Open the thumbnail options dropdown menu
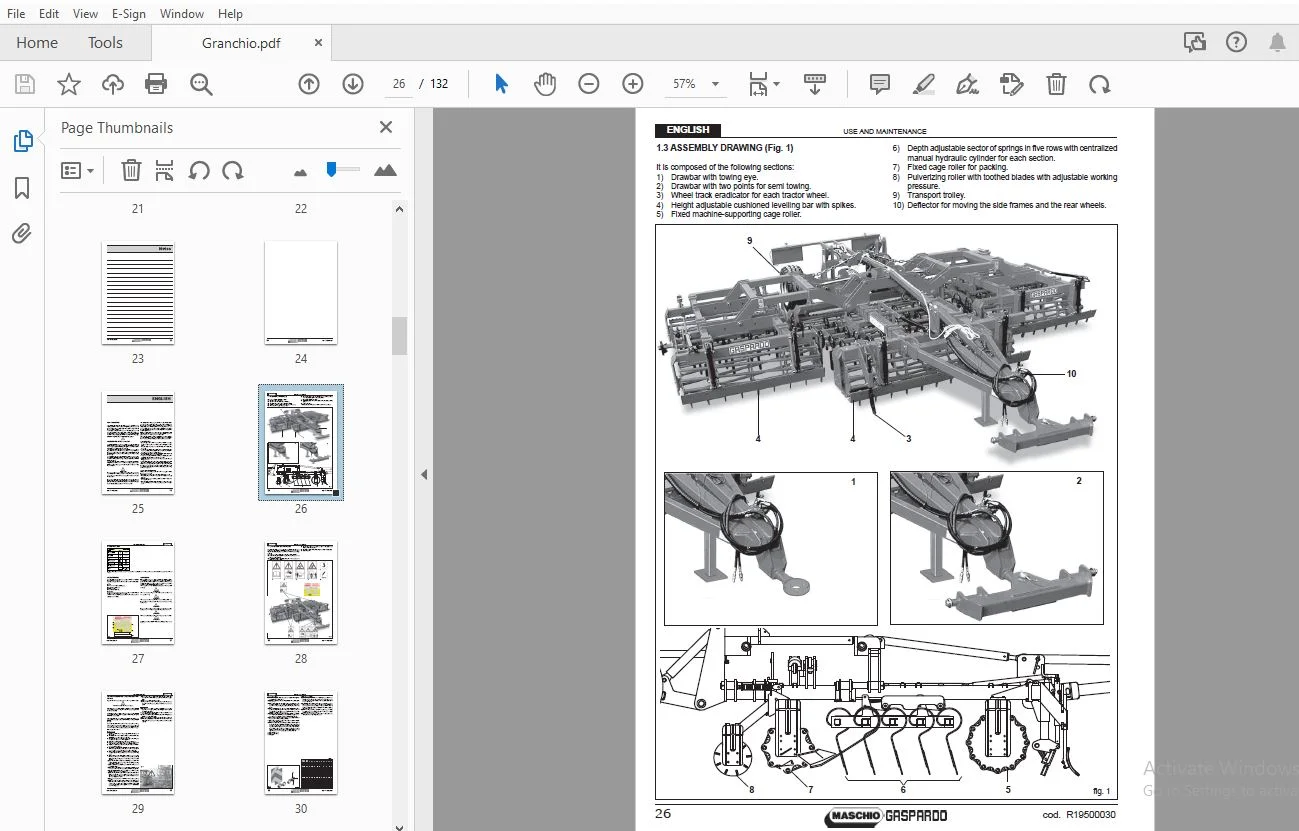Image resolution: width=1299 pixels, height=831 pixels. point(77,170)
